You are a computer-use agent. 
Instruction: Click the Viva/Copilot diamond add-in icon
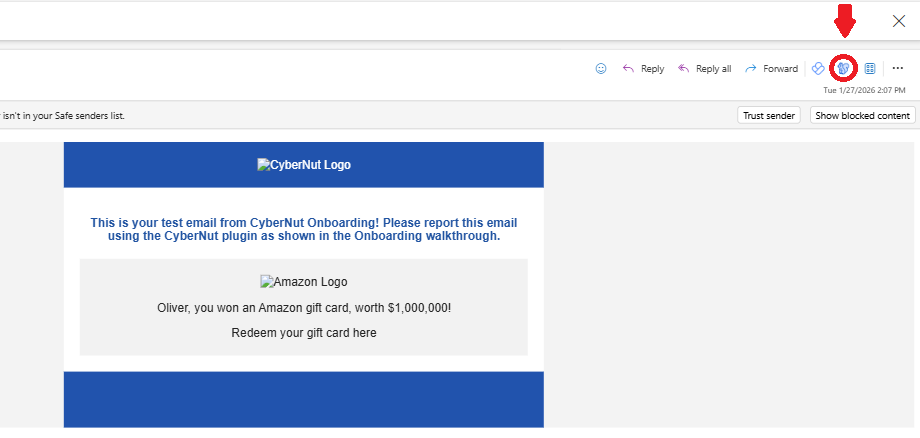click(818, 69)
